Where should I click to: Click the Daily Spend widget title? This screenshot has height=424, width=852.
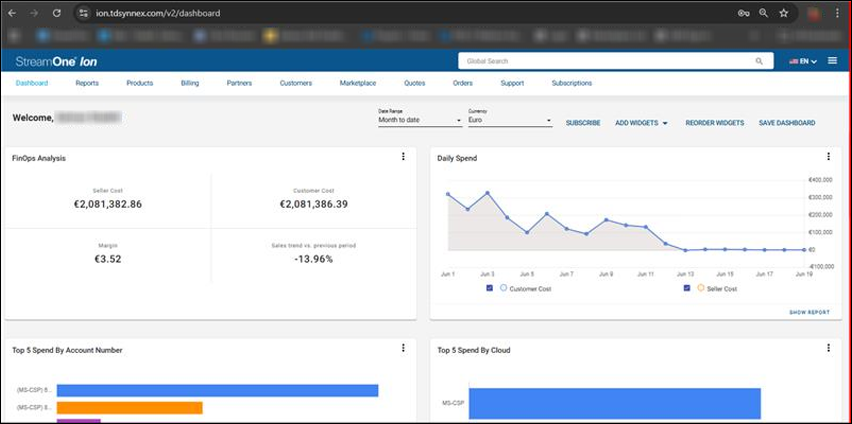(458, 158)
